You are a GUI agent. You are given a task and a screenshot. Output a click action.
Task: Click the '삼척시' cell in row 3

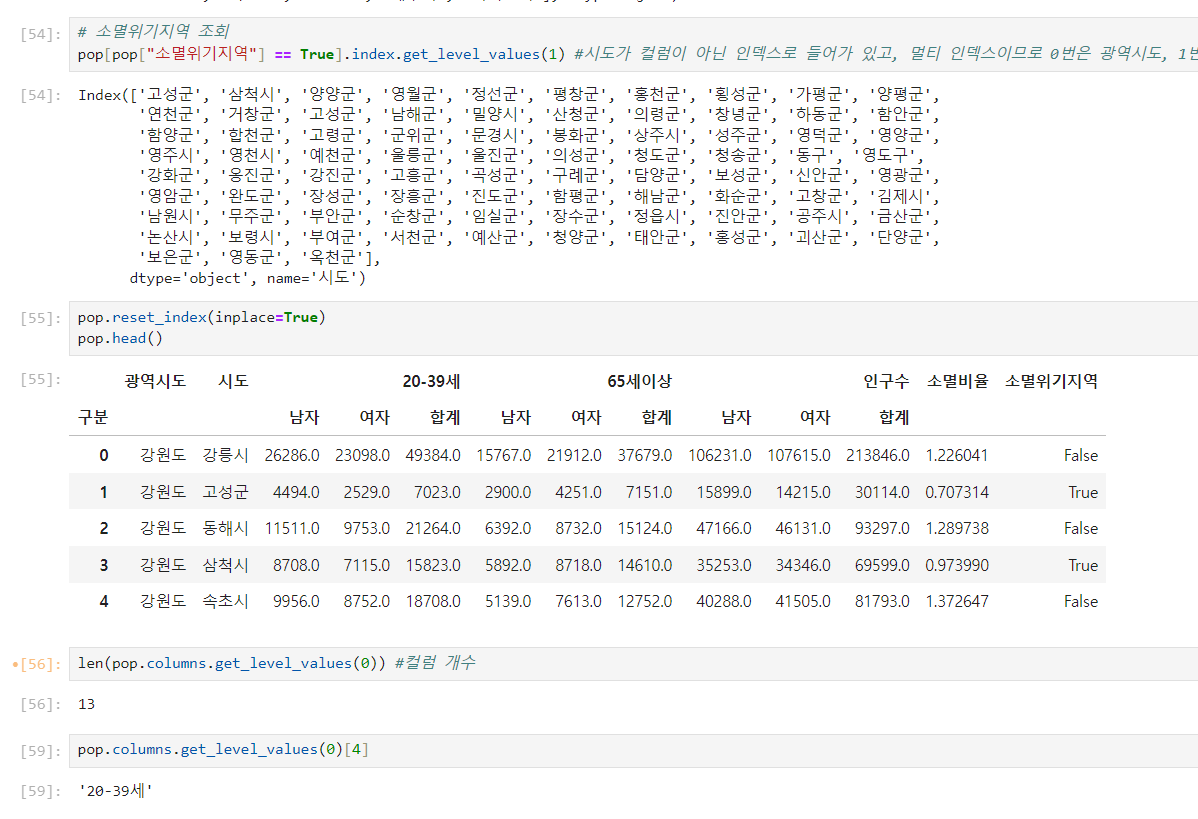click(x=225, y=565)
